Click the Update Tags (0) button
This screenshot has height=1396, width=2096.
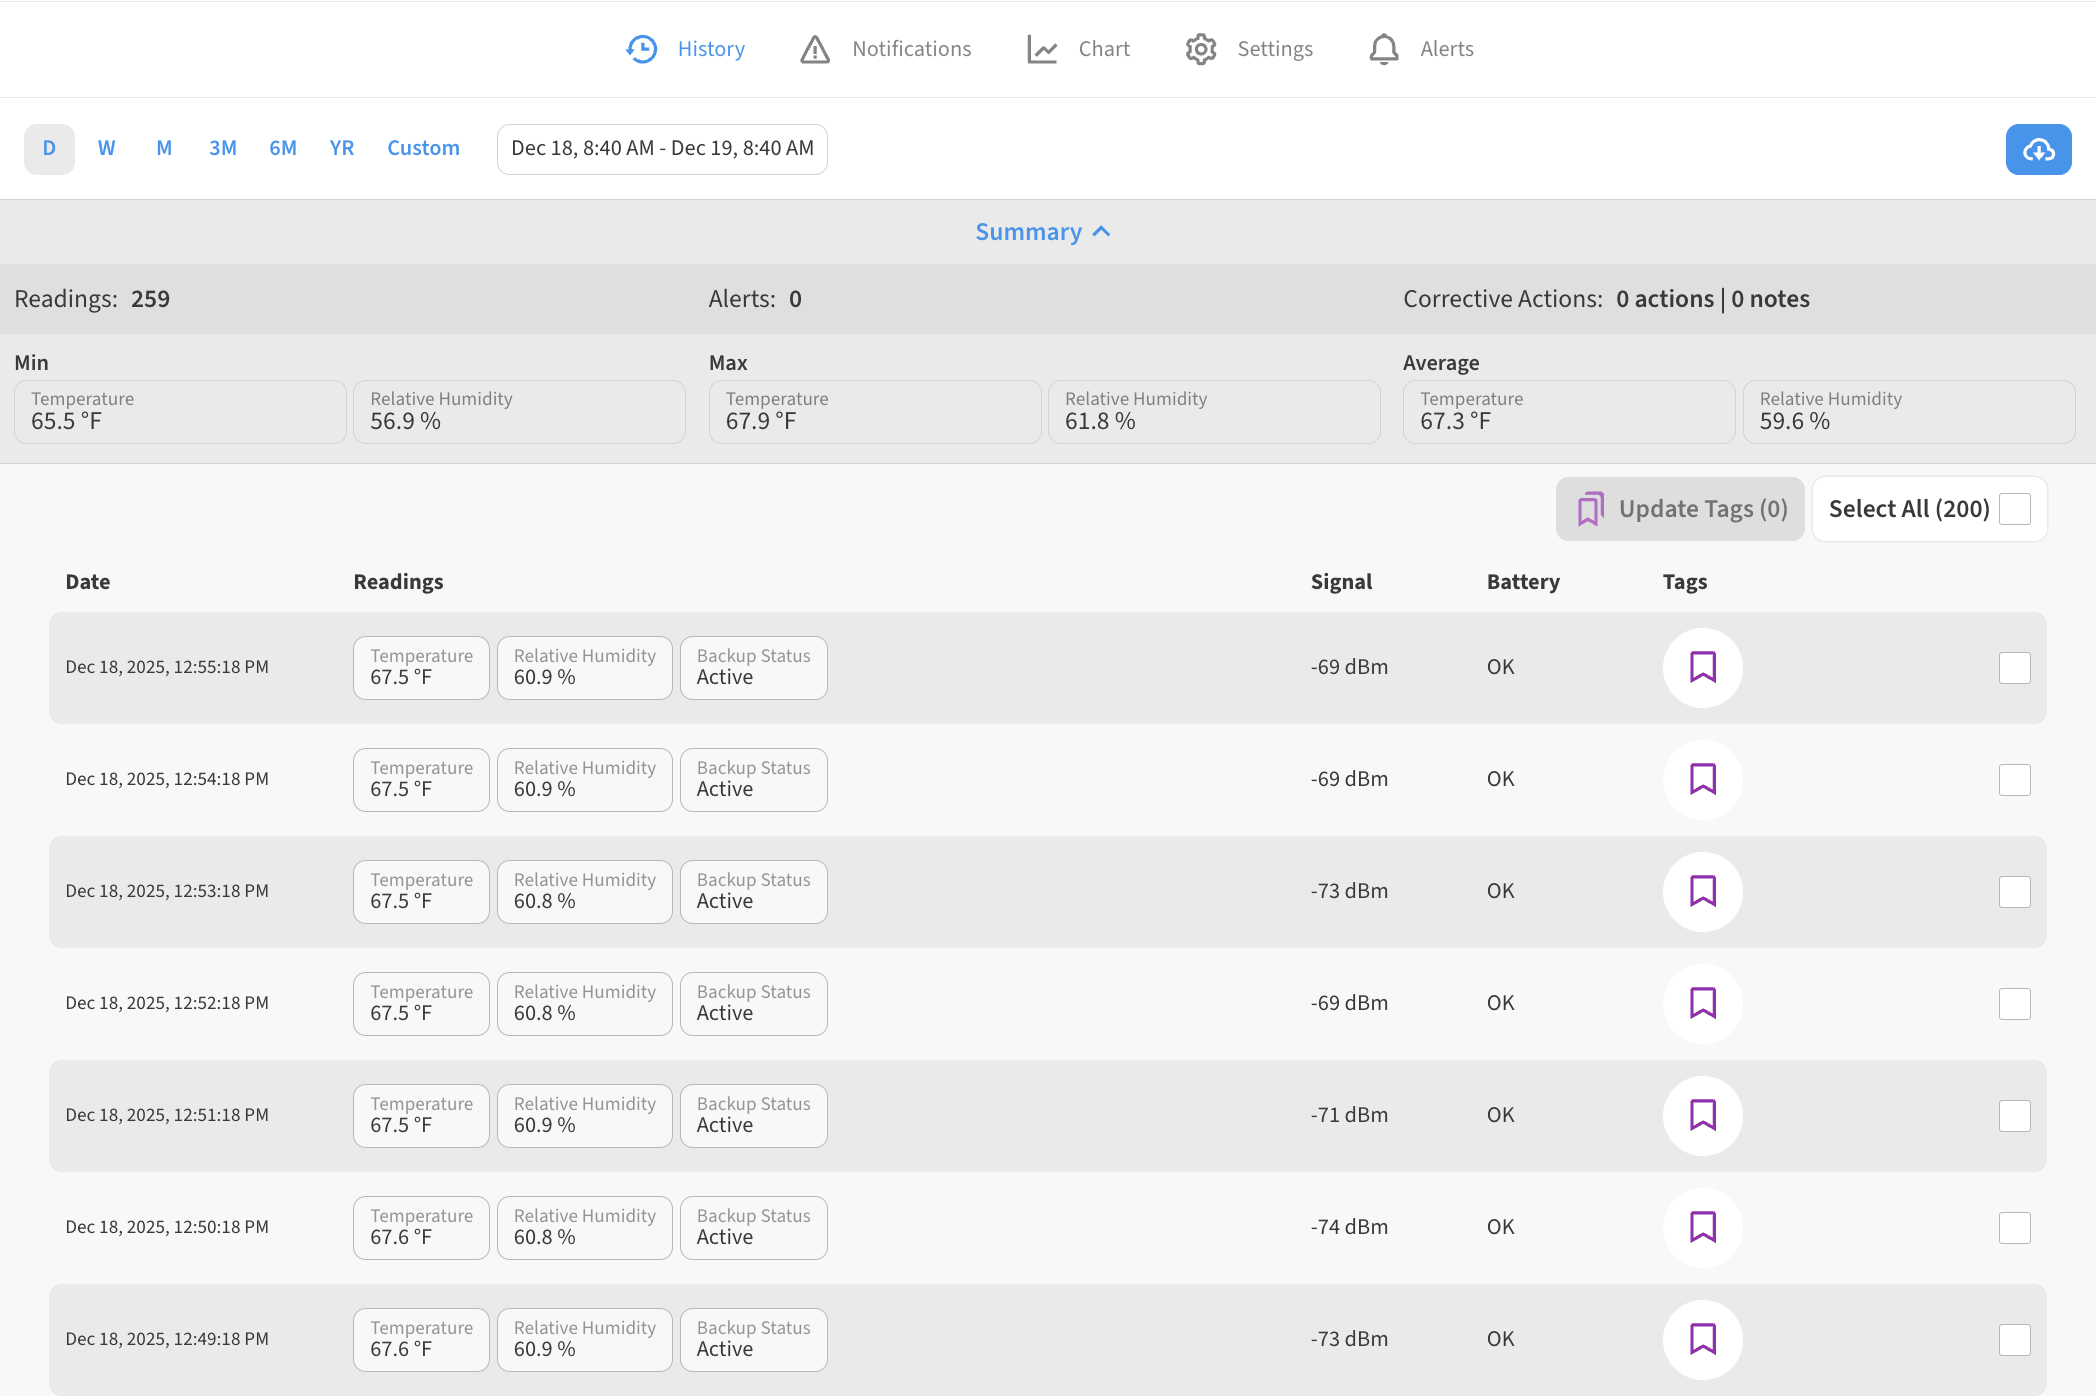[1680, 509]
